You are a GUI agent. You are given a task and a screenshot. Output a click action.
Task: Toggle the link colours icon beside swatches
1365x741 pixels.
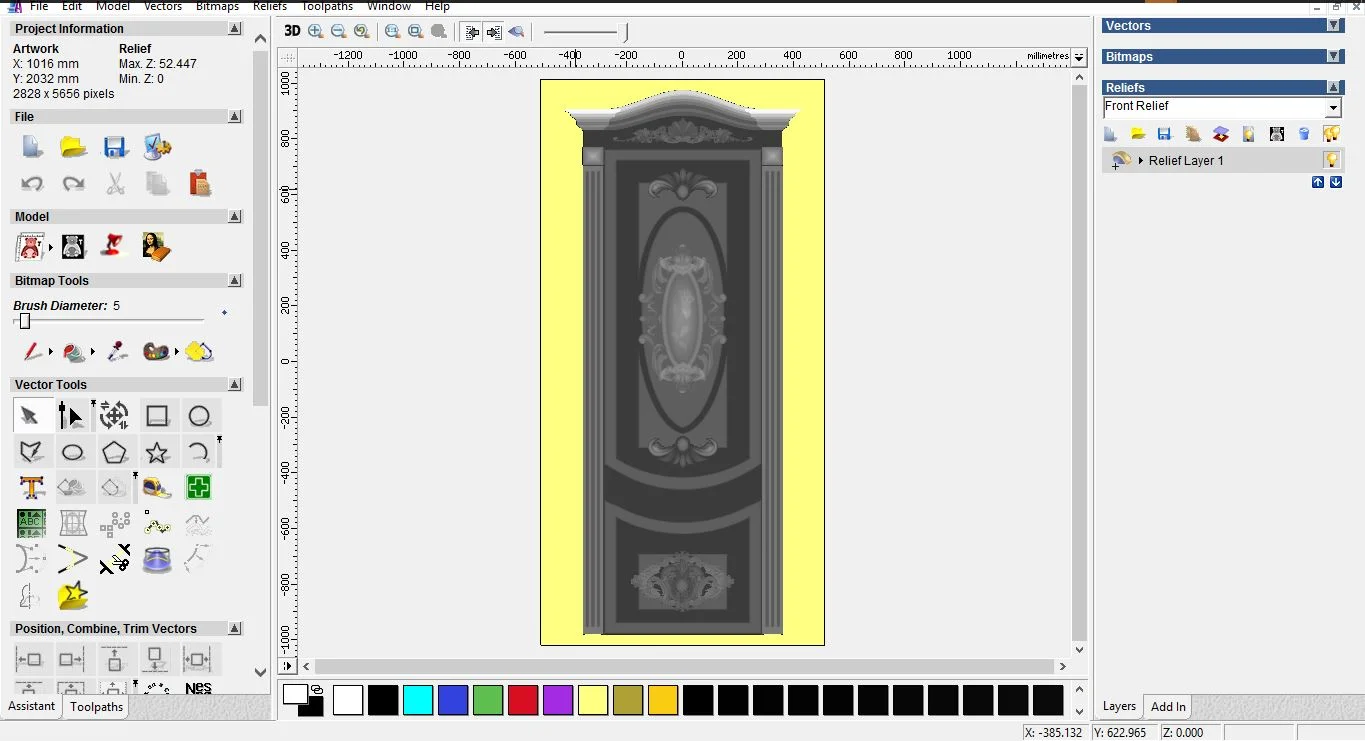[x=317, y=690]
